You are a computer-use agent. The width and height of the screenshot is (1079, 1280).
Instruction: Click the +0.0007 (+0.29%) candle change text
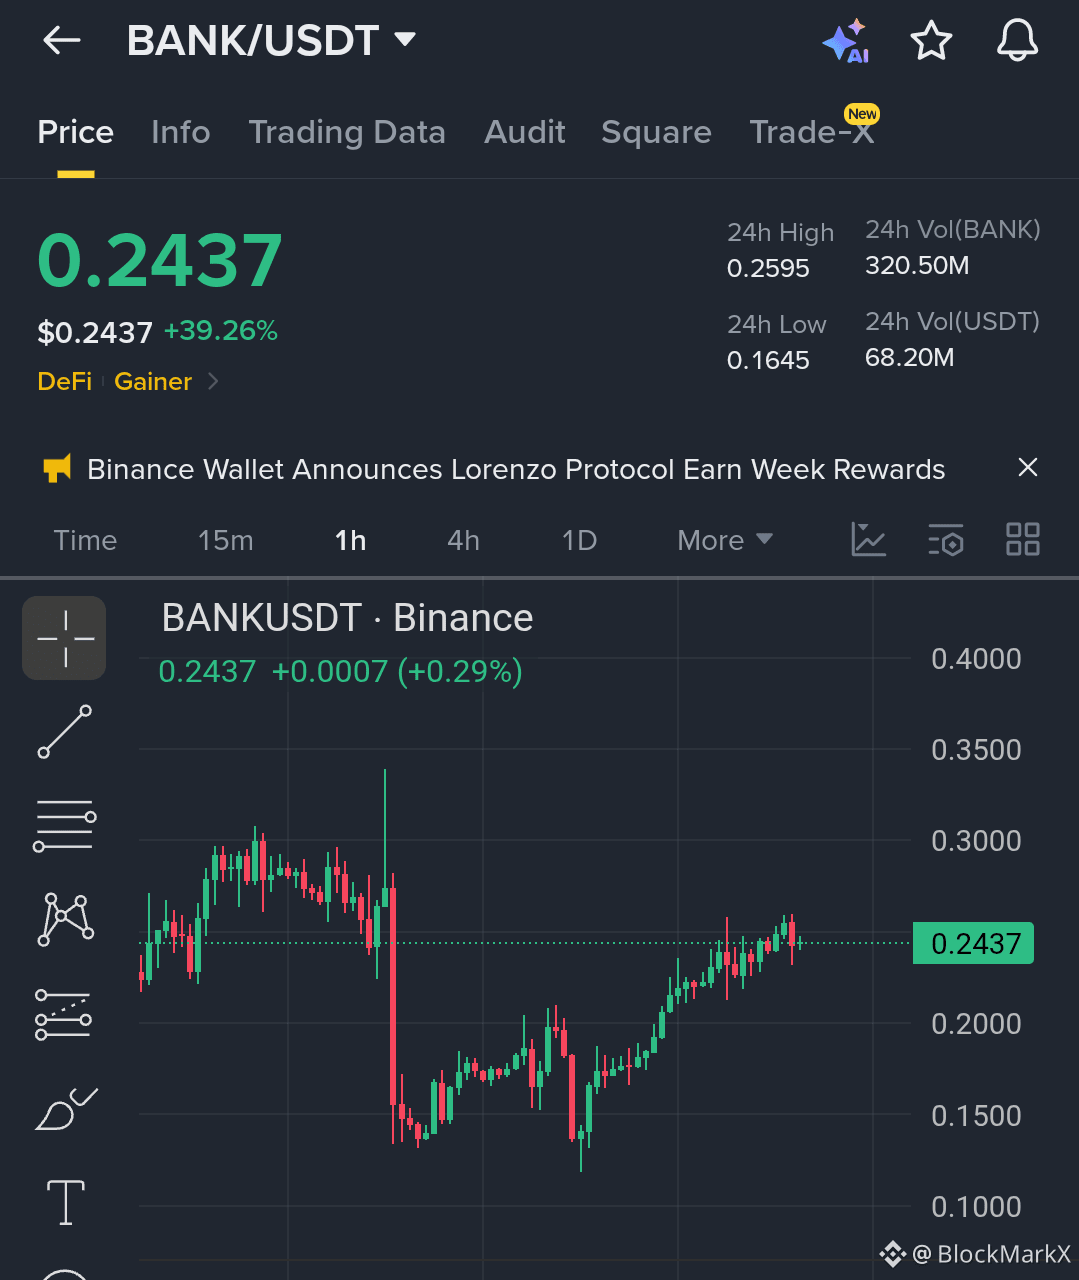(397, 671)
